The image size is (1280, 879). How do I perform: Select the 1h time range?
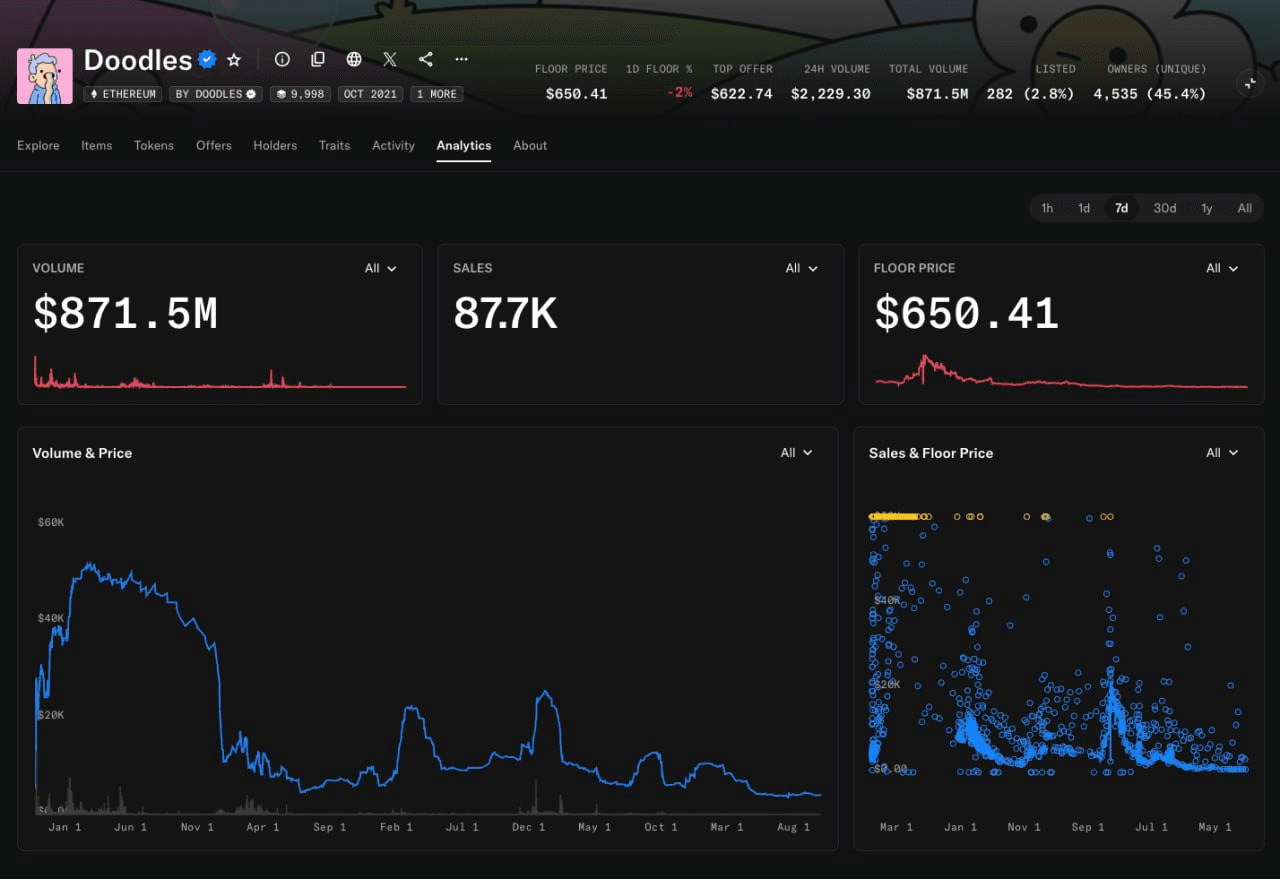(x=1047, y=208)
